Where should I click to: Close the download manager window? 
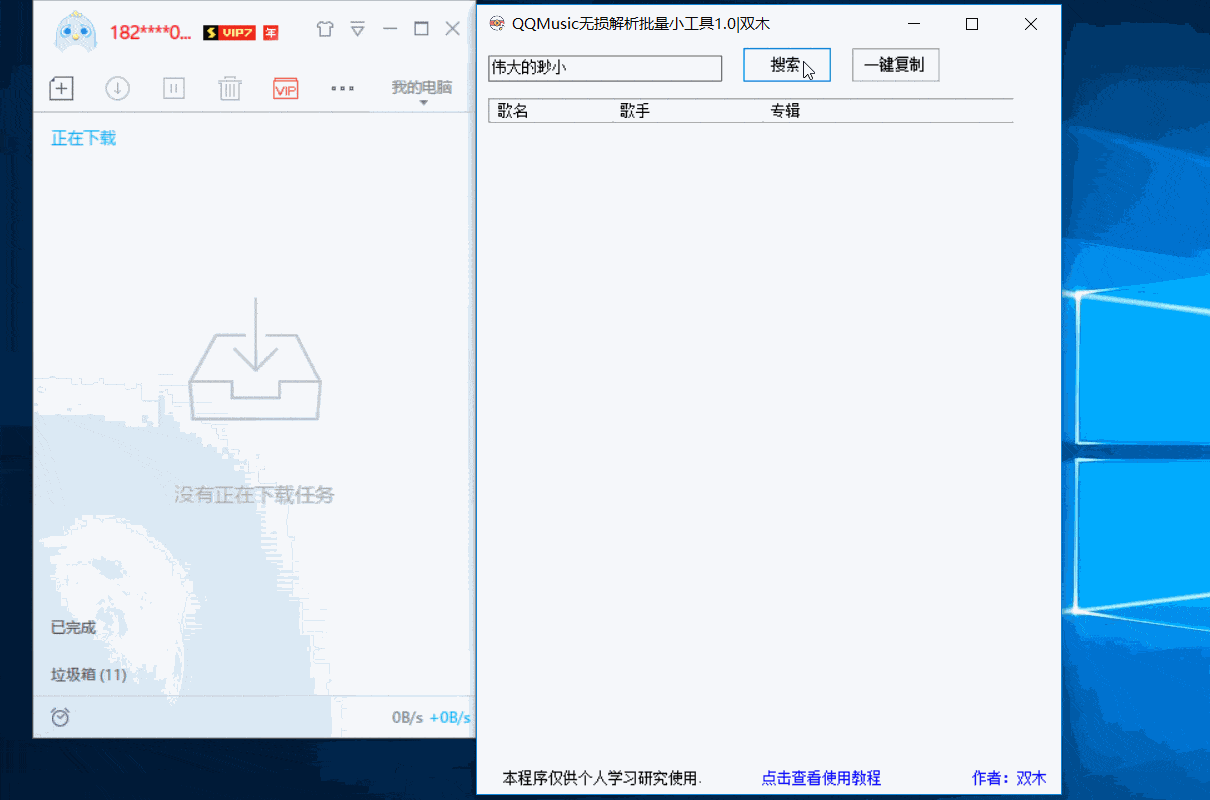point(453,30)
